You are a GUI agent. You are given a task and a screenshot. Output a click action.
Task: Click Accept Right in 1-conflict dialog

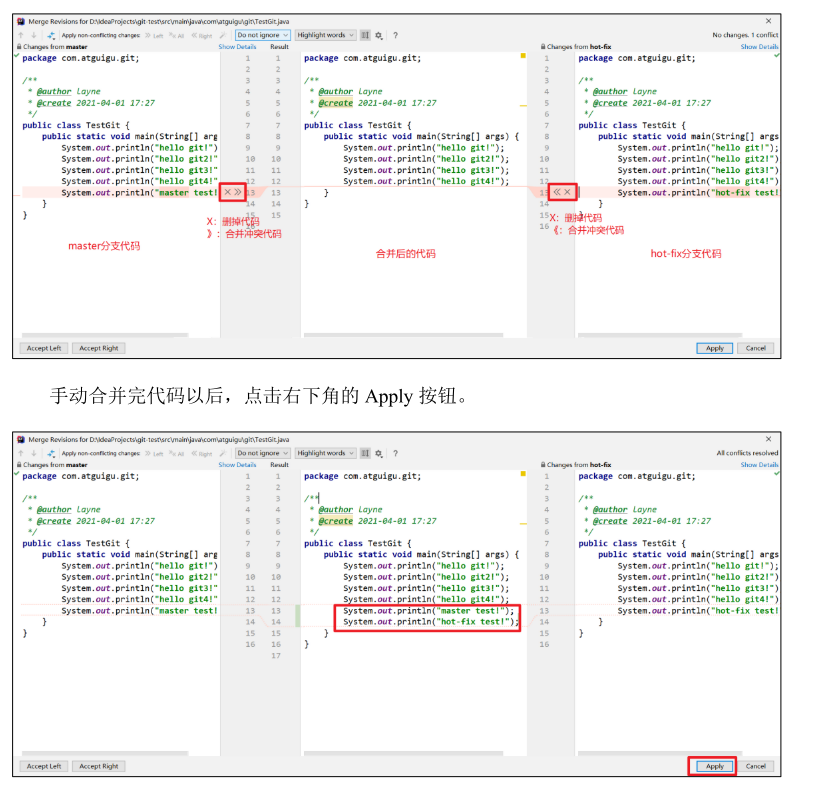99,348
